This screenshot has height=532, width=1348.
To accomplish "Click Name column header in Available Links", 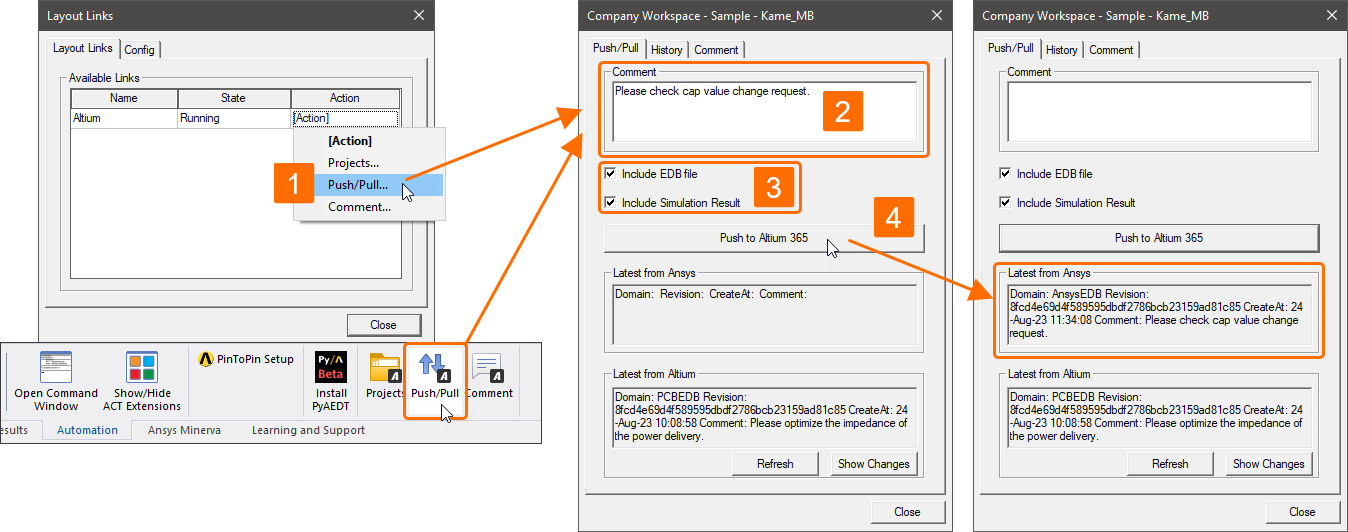I will (x=124, y=98).
